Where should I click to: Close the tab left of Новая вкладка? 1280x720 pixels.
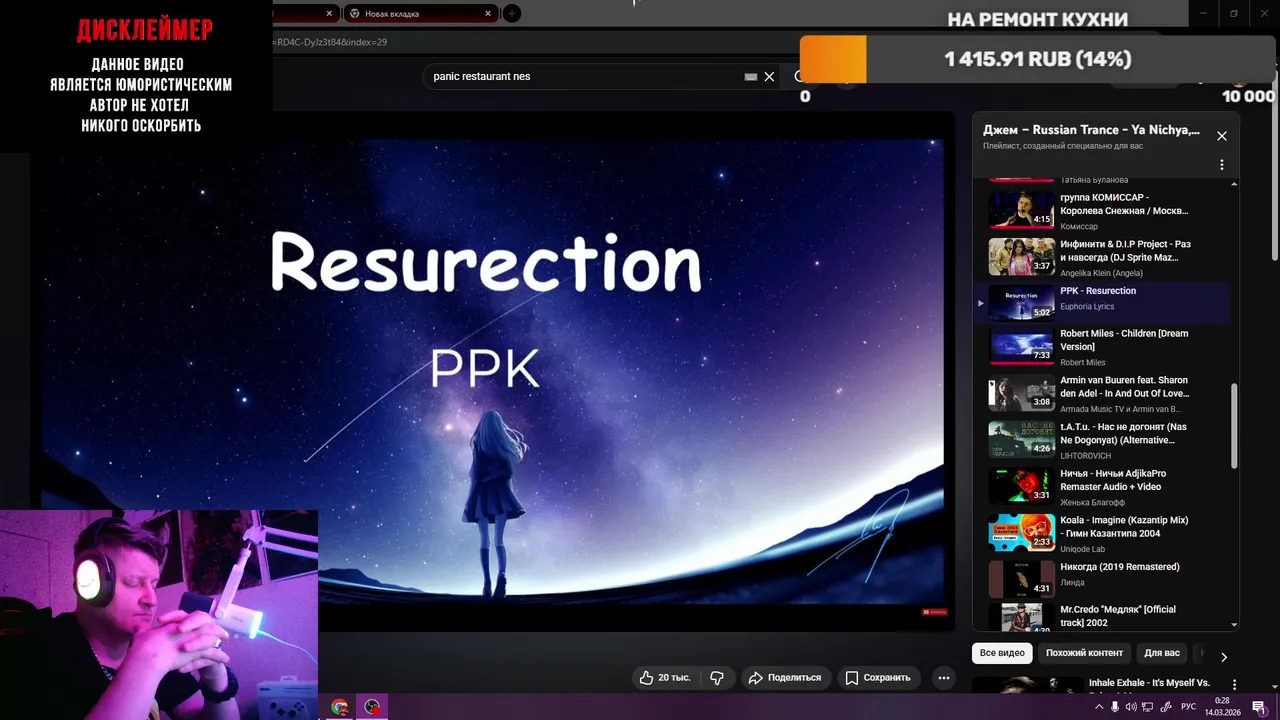pos(329,13)
